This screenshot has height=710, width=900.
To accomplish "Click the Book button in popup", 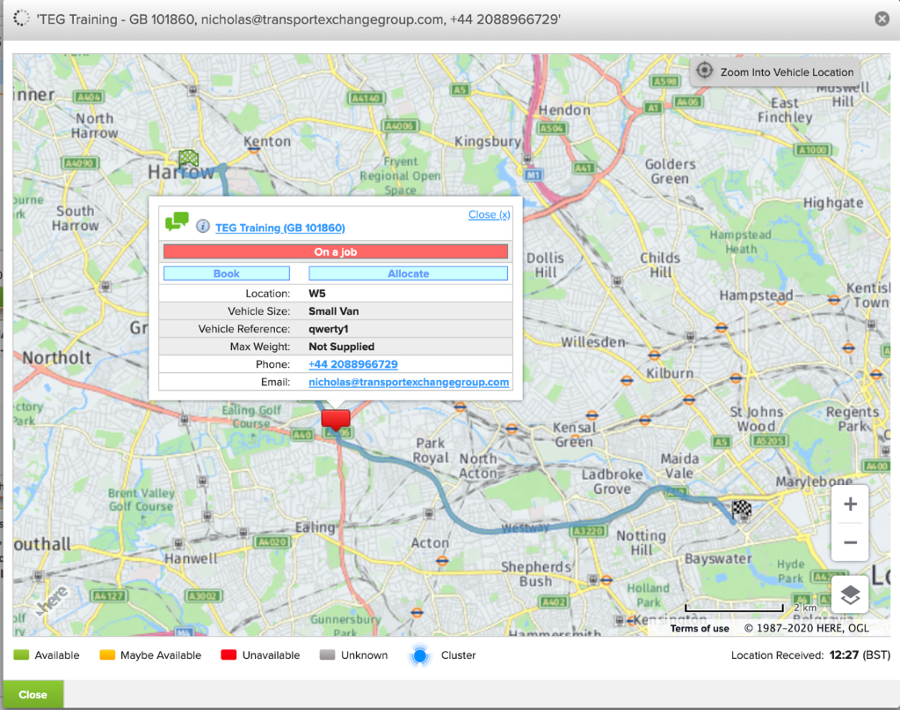I will [226, 273].
